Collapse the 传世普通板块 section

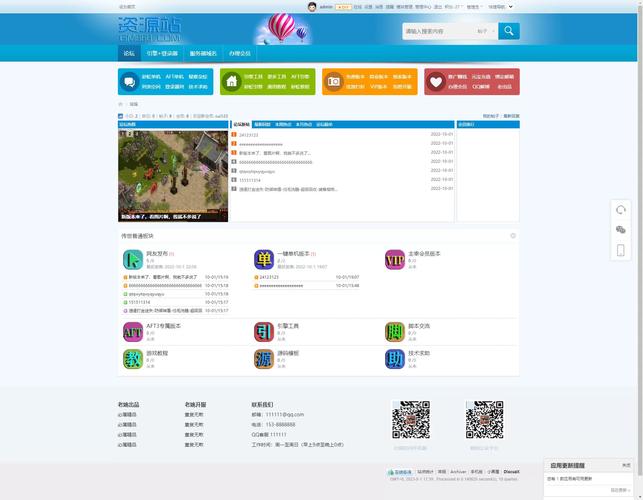(513, 236)
